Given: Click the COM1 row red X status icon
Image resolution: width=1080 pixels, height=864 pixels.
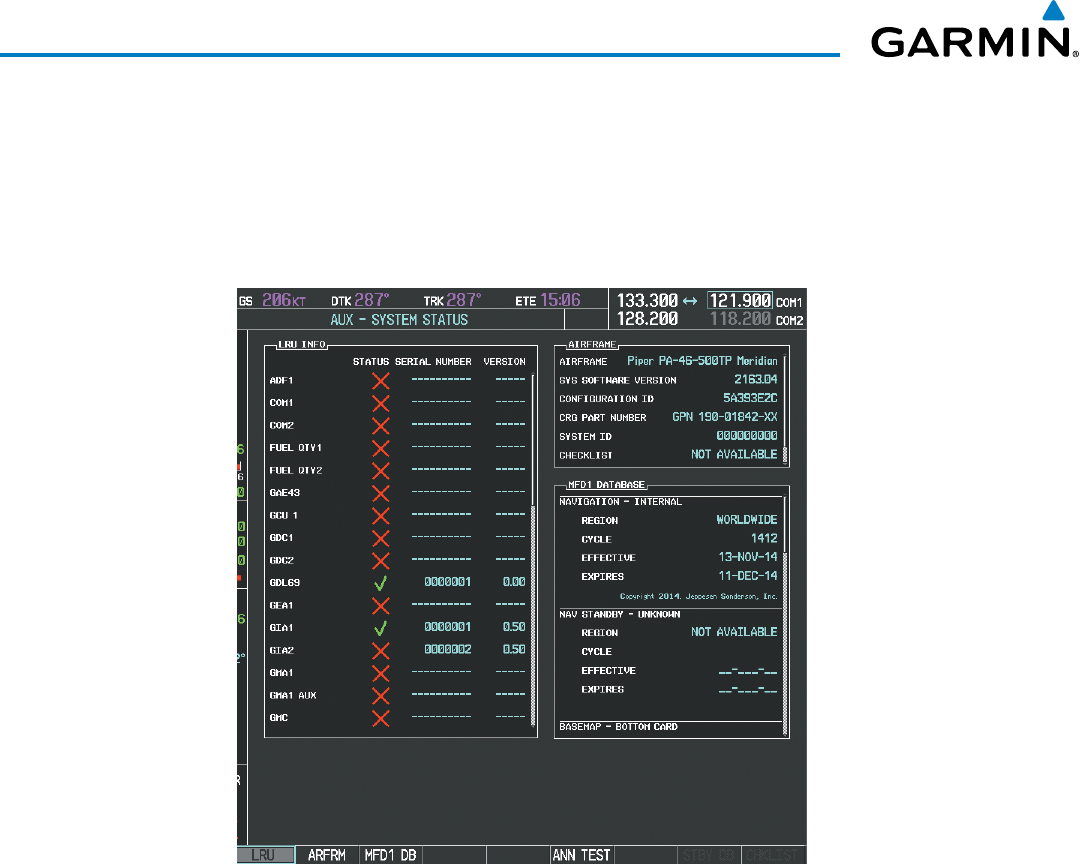Looking at the screenshot, I should point(380,403).
